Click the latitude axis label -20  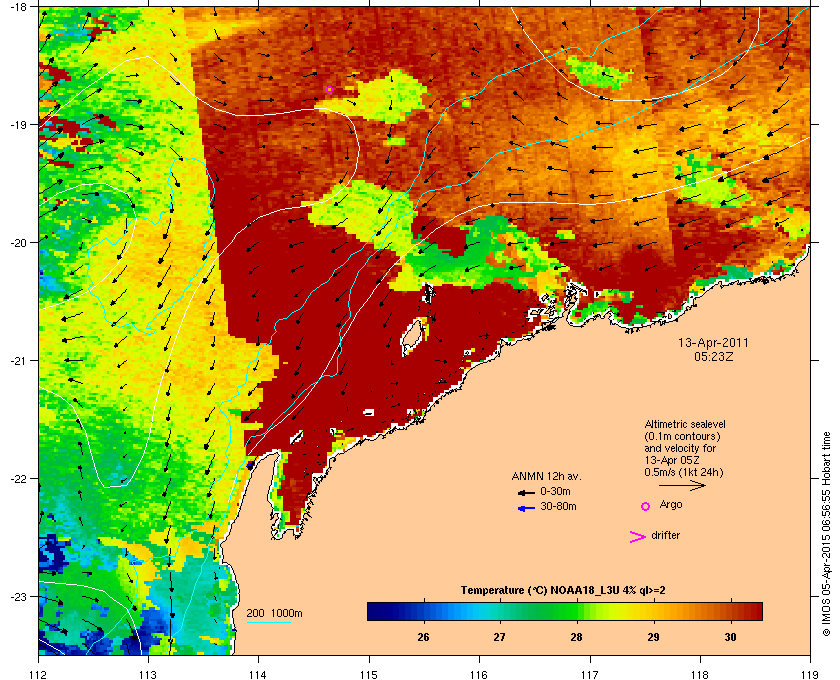[18, 242]
